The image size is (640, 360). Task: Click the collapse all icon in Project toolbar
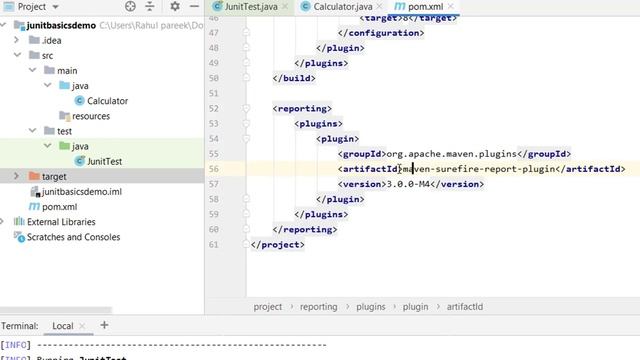pos(150,6)
